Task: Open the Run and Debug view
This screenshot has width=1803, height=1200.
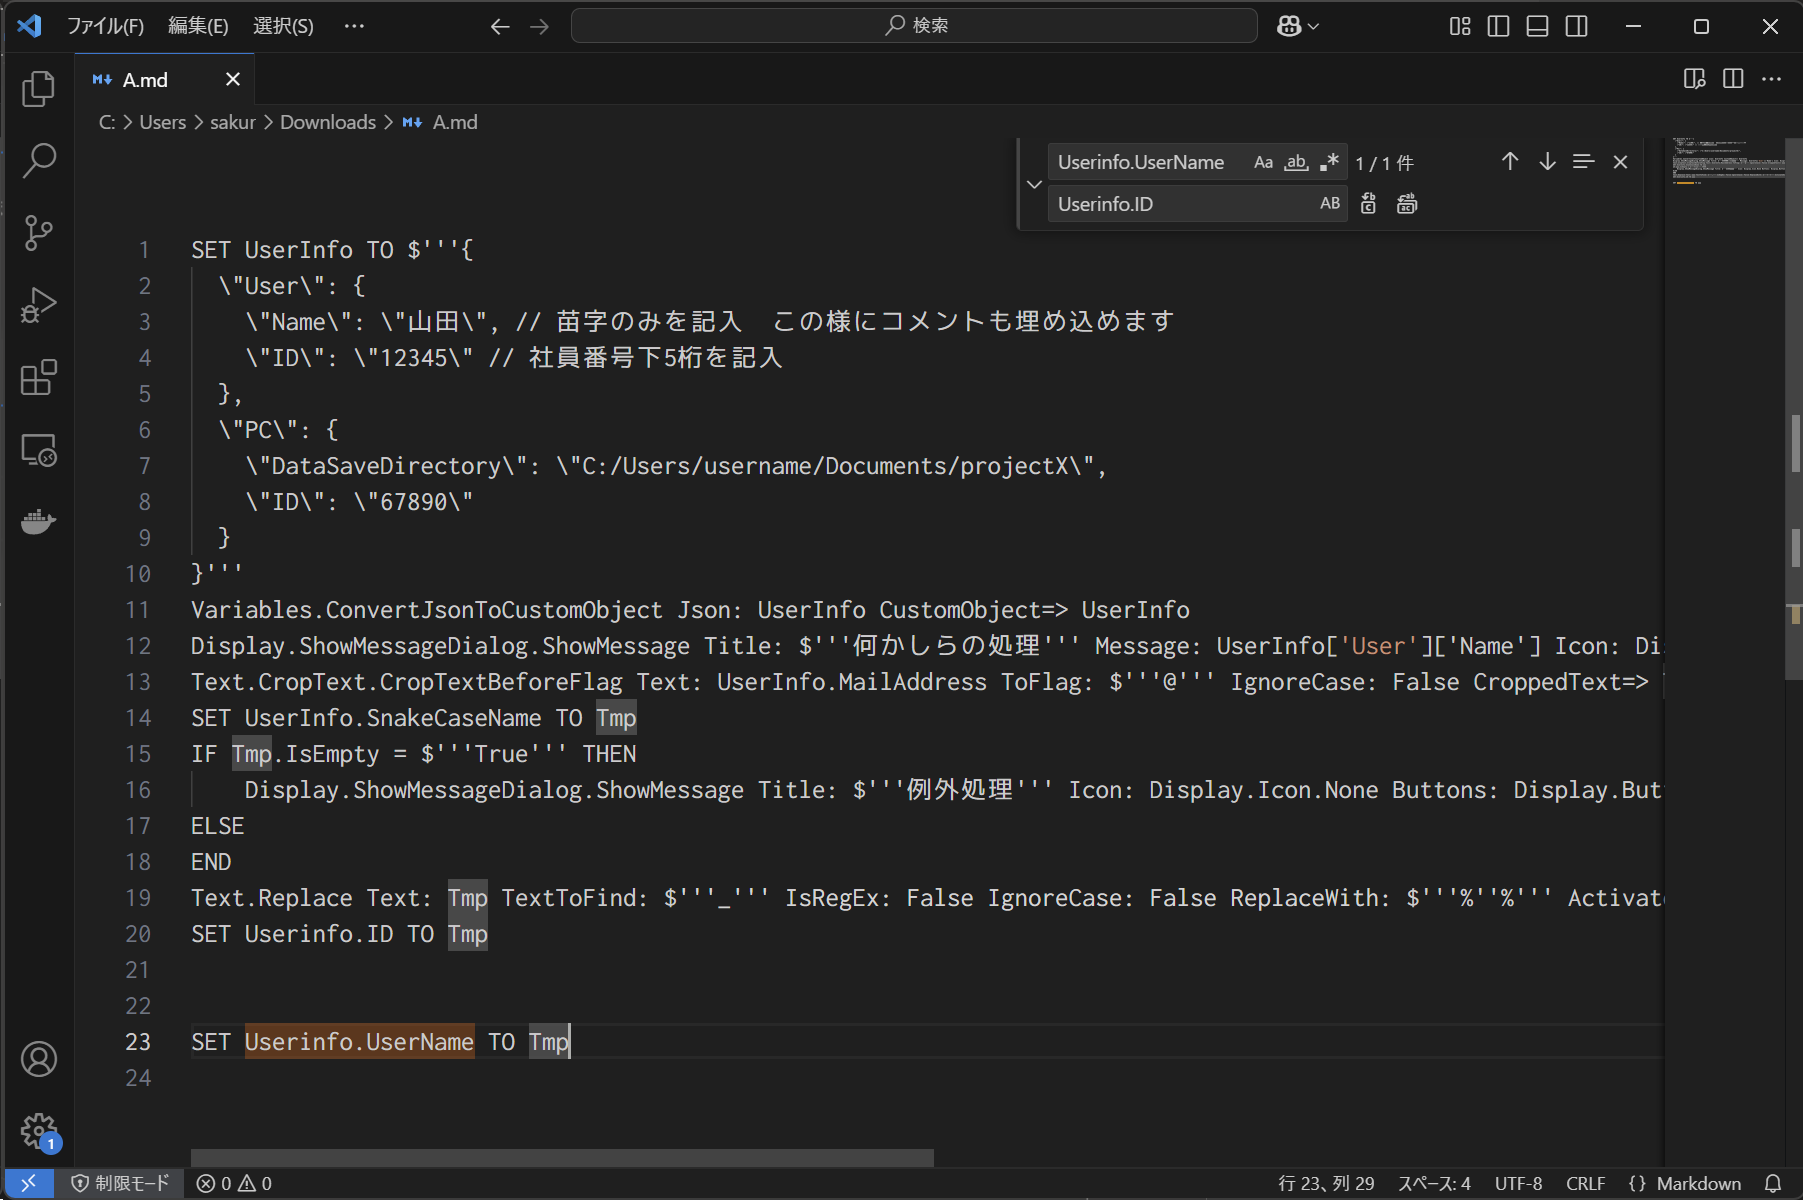Action: pyautogui.click(x=38, y=305)
